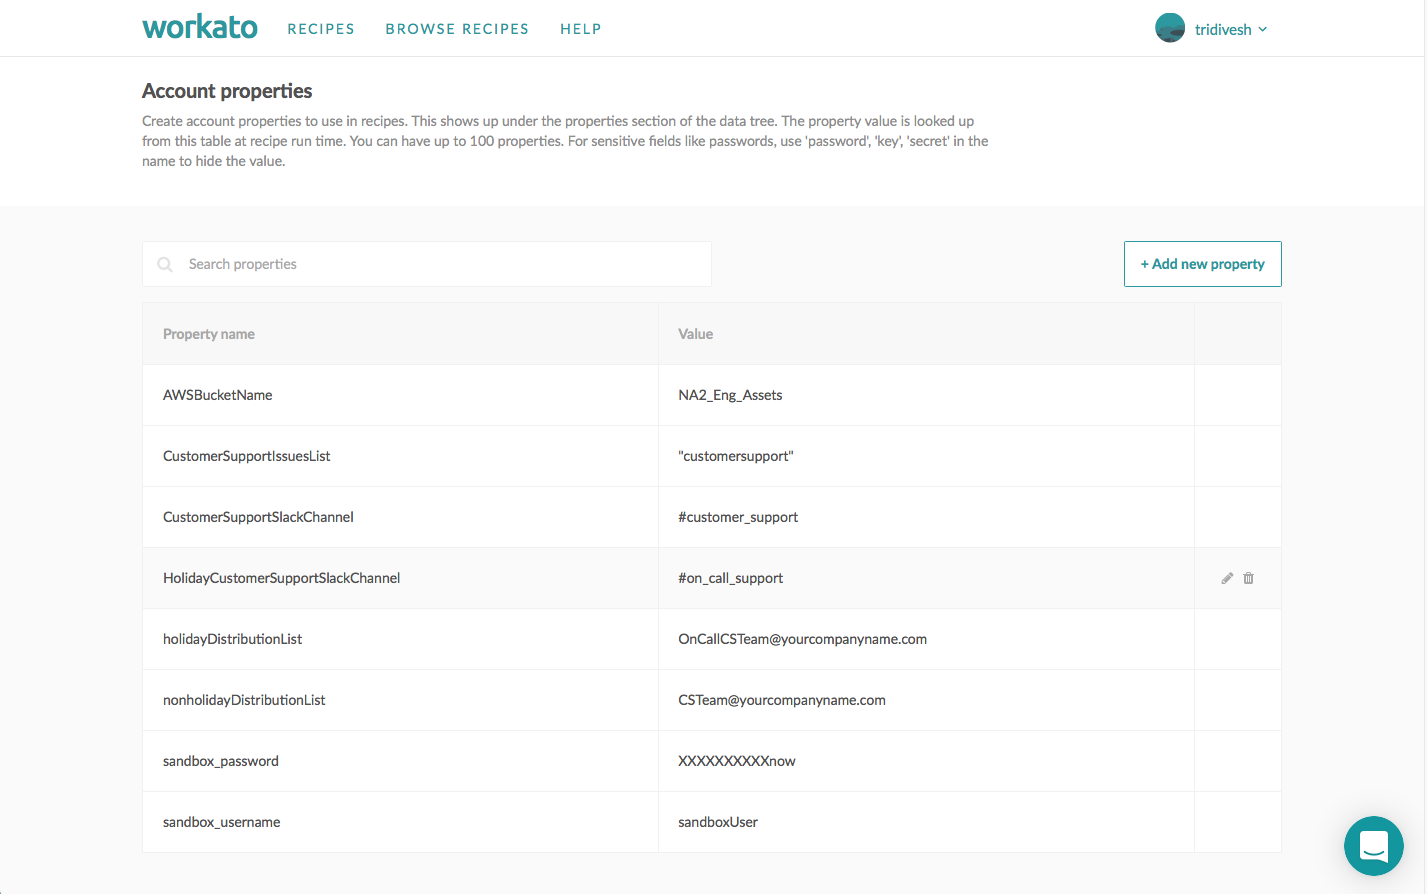1427x894 pixels.
Task: Click the search magnifier icon
Action: 165,264
